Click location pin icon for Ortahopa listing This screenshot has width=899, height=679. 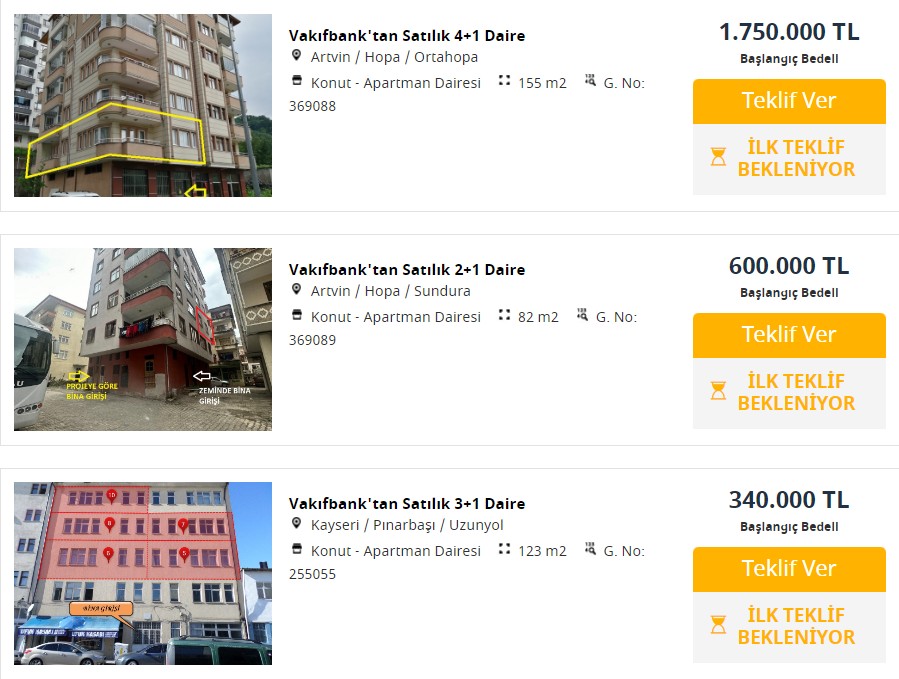click(x=296, y=56)
